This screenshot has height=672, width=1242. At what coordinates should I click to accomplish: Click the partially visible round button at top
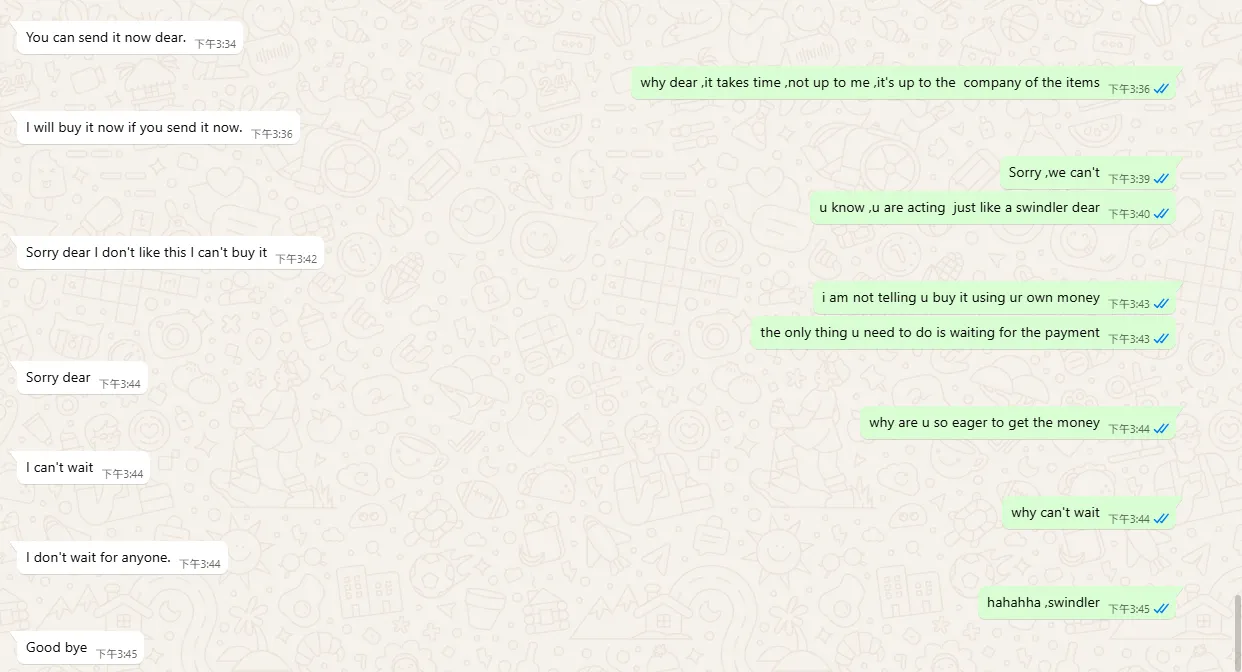click(1154, 2)
